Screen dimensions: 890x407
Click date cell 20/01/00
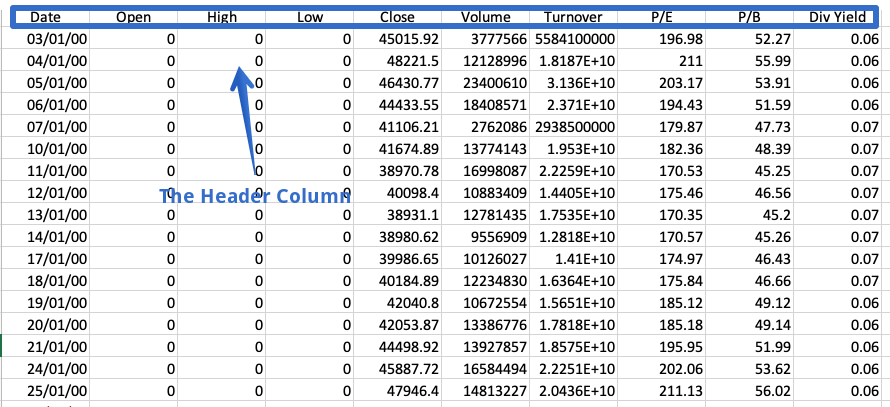[45, 325]
